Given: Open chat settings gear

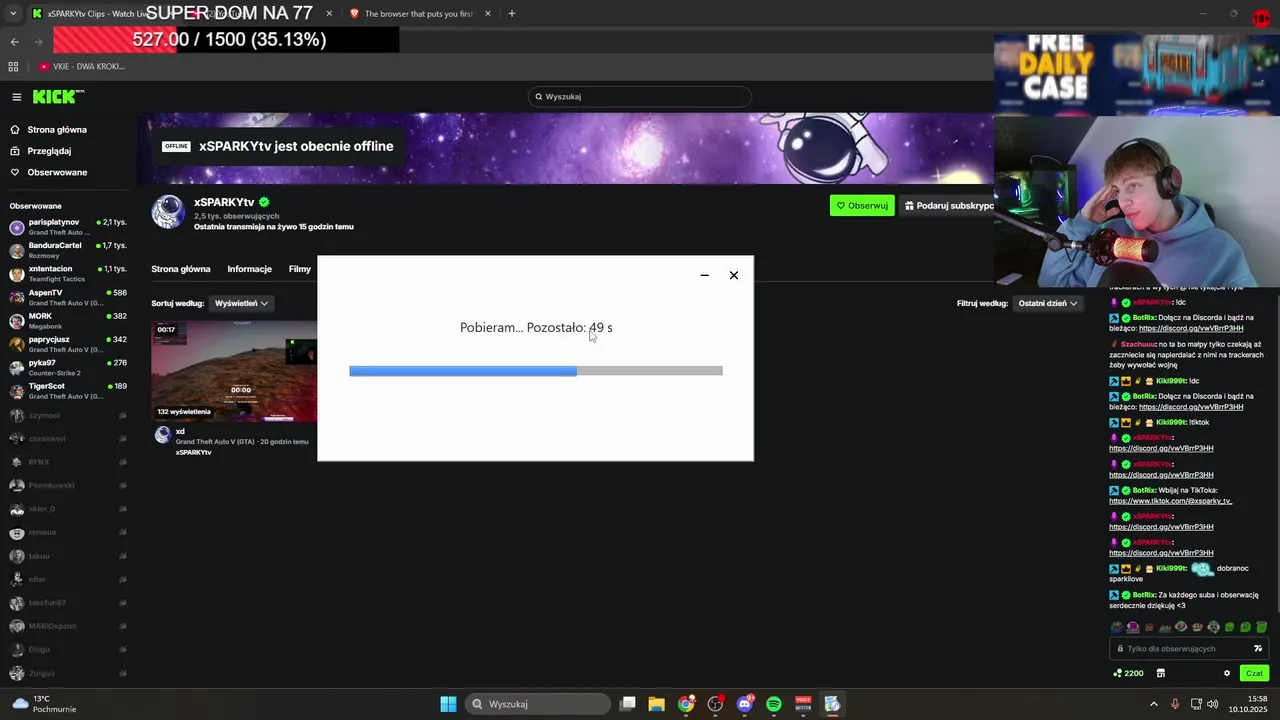Looking at the screenshot, I should (1227, 673).
